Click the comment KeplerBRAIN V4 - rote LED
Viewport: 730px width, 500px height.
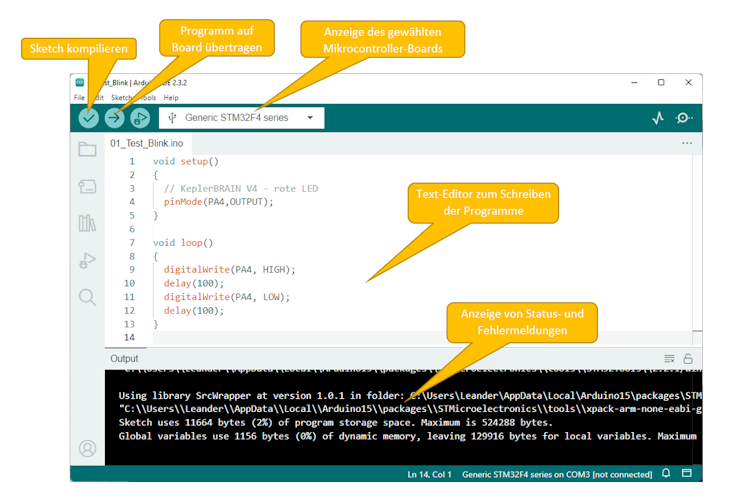click(241, 189)
